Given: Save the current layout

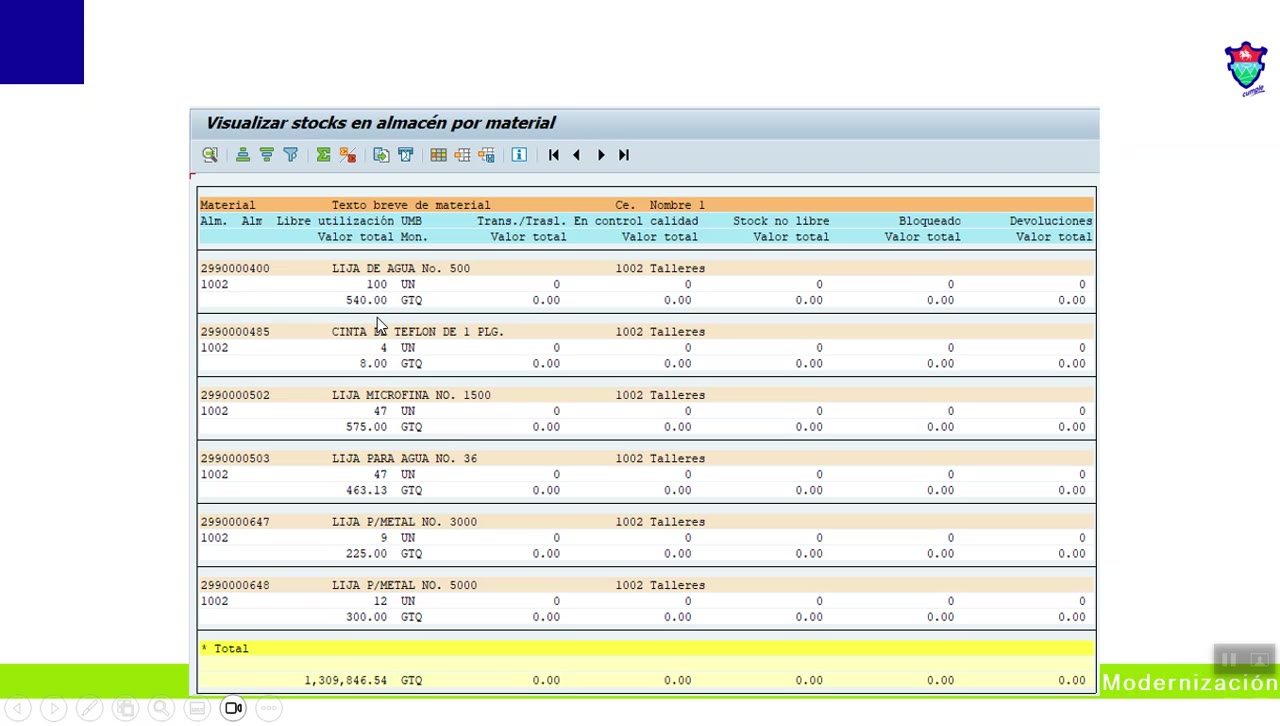Looking at the screenshot, I should click(x=486, y=154).
